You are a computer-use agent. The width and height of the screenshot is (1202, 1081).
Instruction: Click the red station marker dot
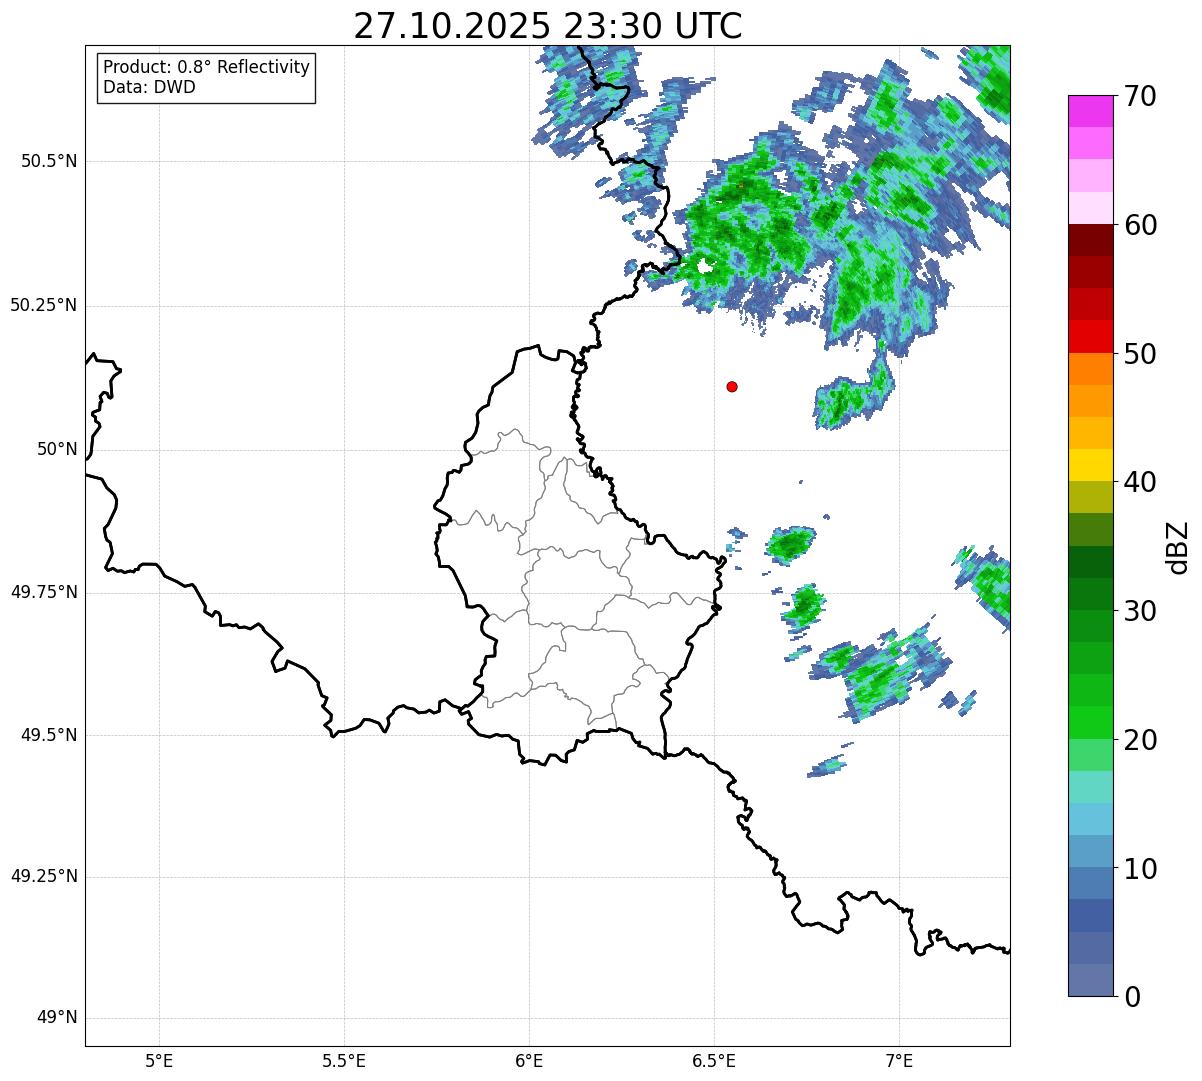(x=732, y=386)
